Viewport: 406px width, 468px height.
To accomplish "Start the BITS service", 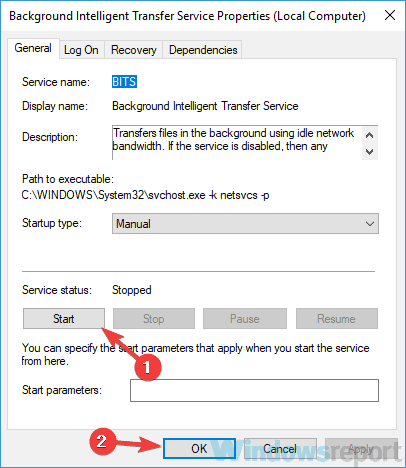I will coord(64,319).
